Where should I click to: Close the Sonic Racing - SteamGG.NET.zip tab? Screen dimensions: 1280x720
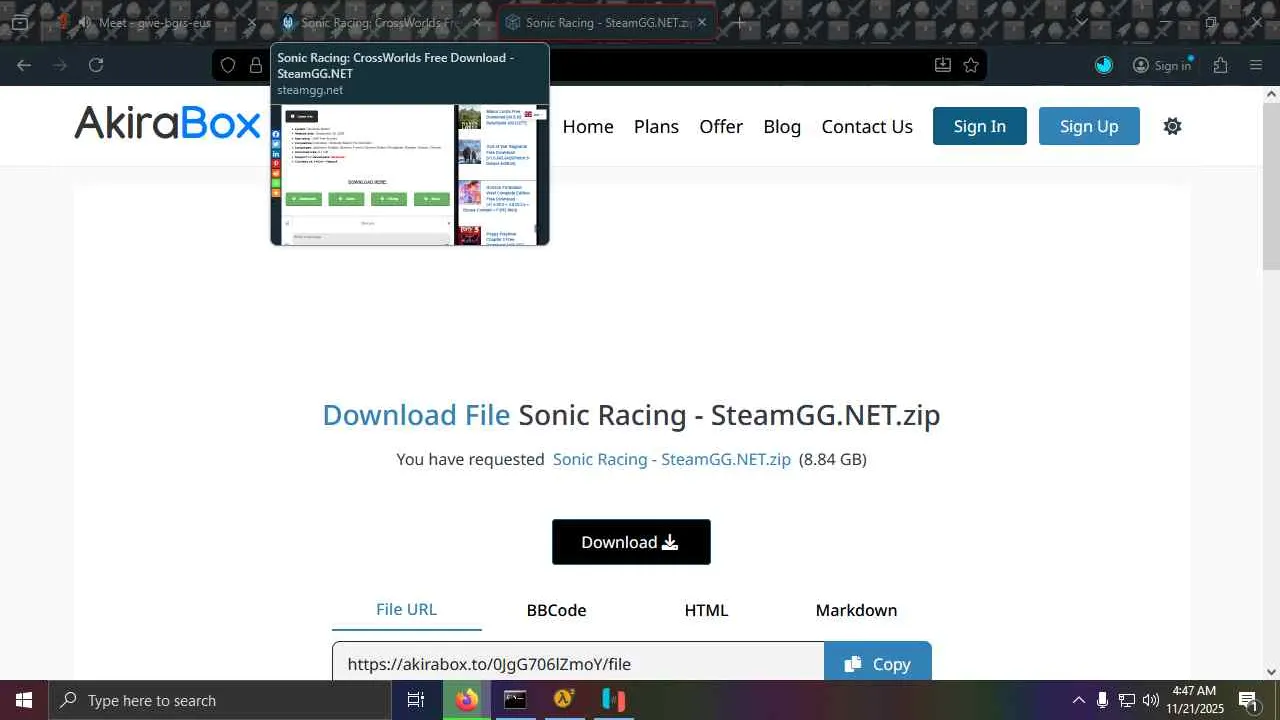(702, 22)
